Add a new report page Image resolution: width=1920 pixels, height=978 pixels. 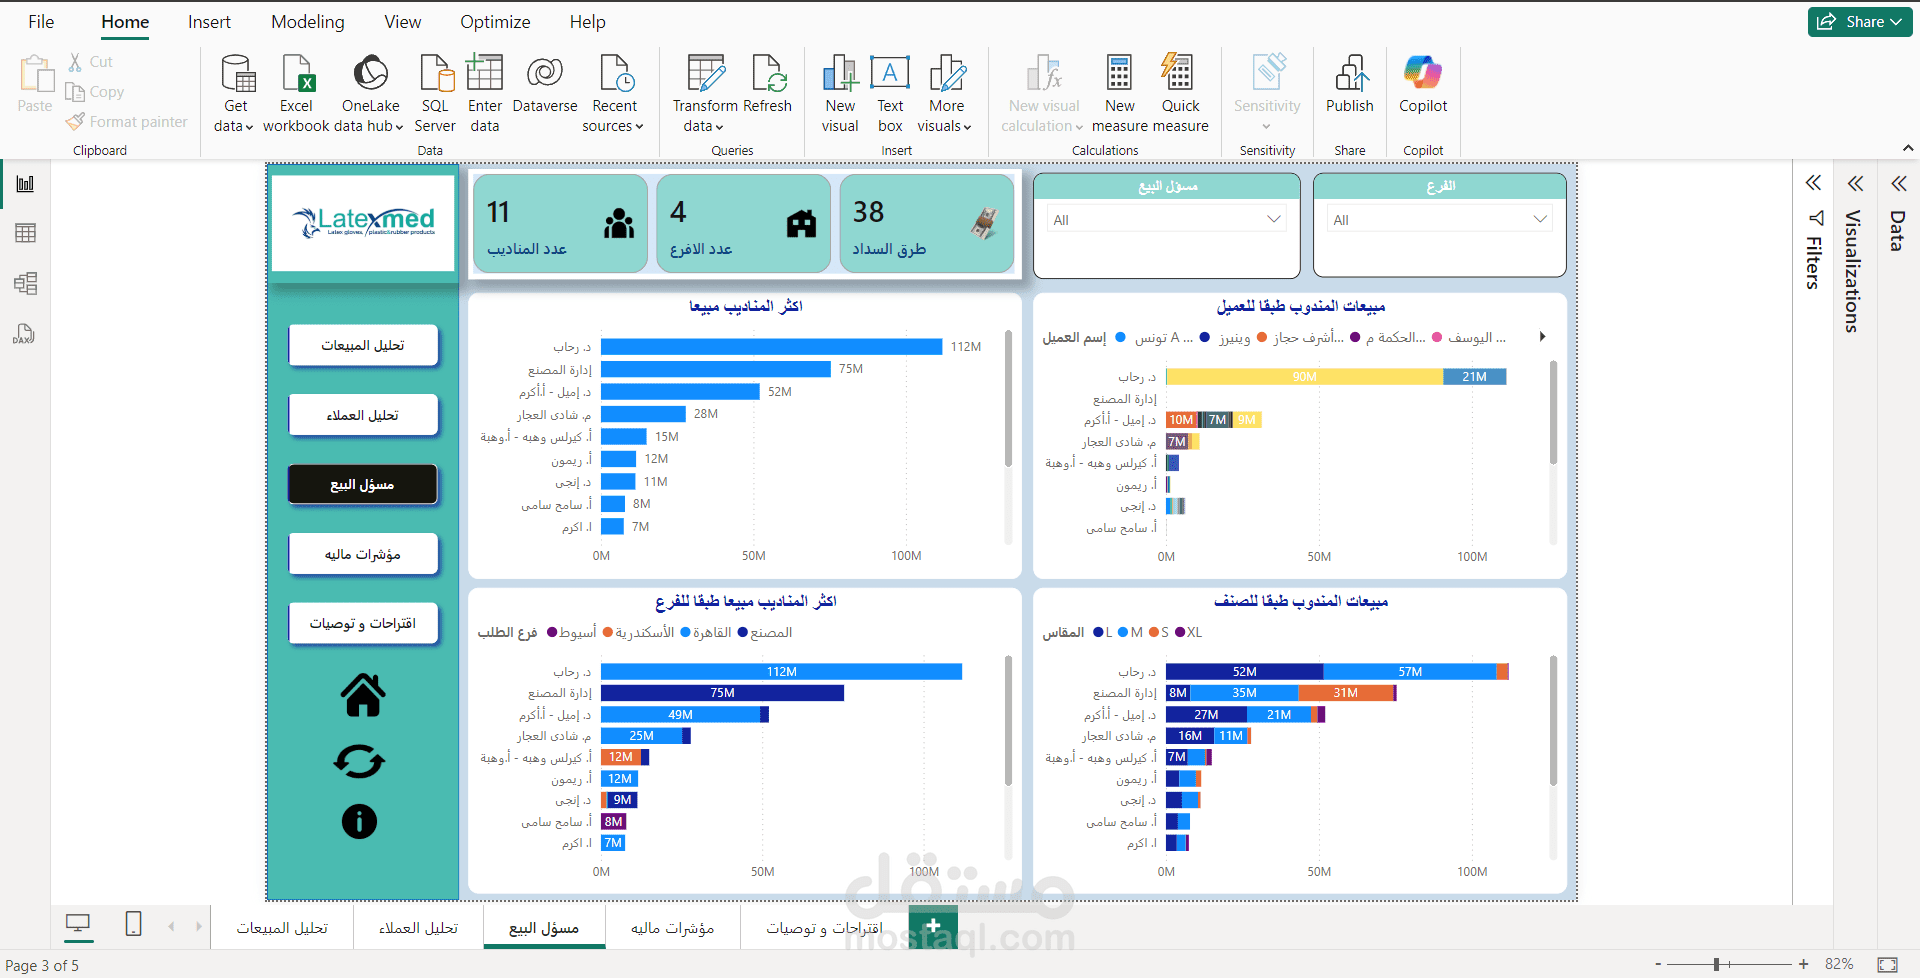[933, 926]
